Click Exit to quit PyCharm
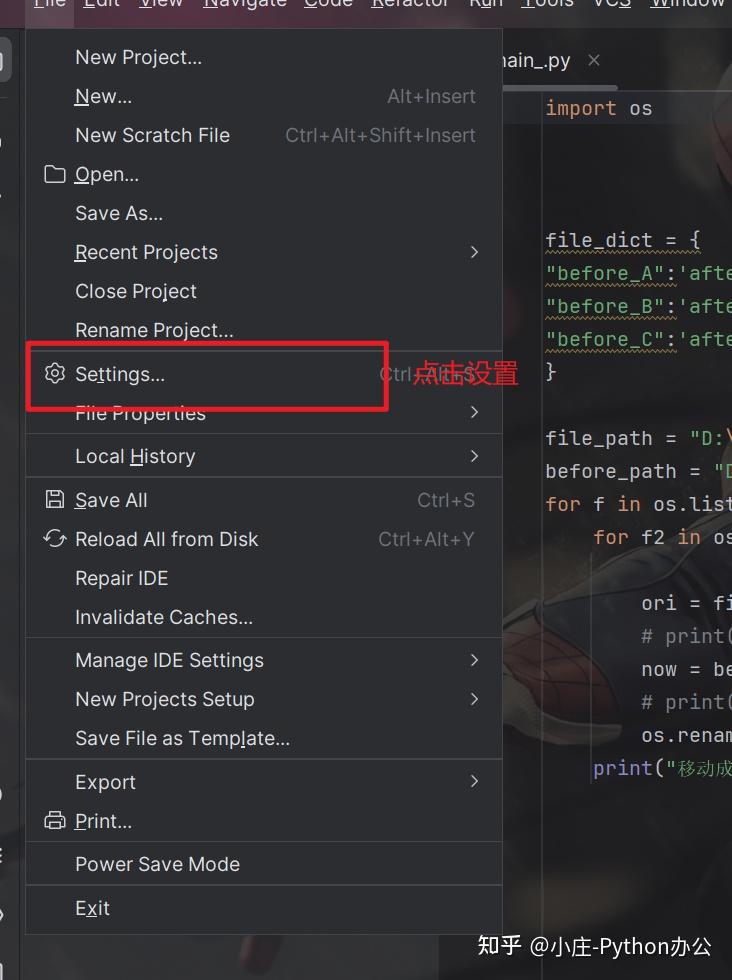Screen dimensions: 732x980 pyautogui.click(x=92, y=908)
